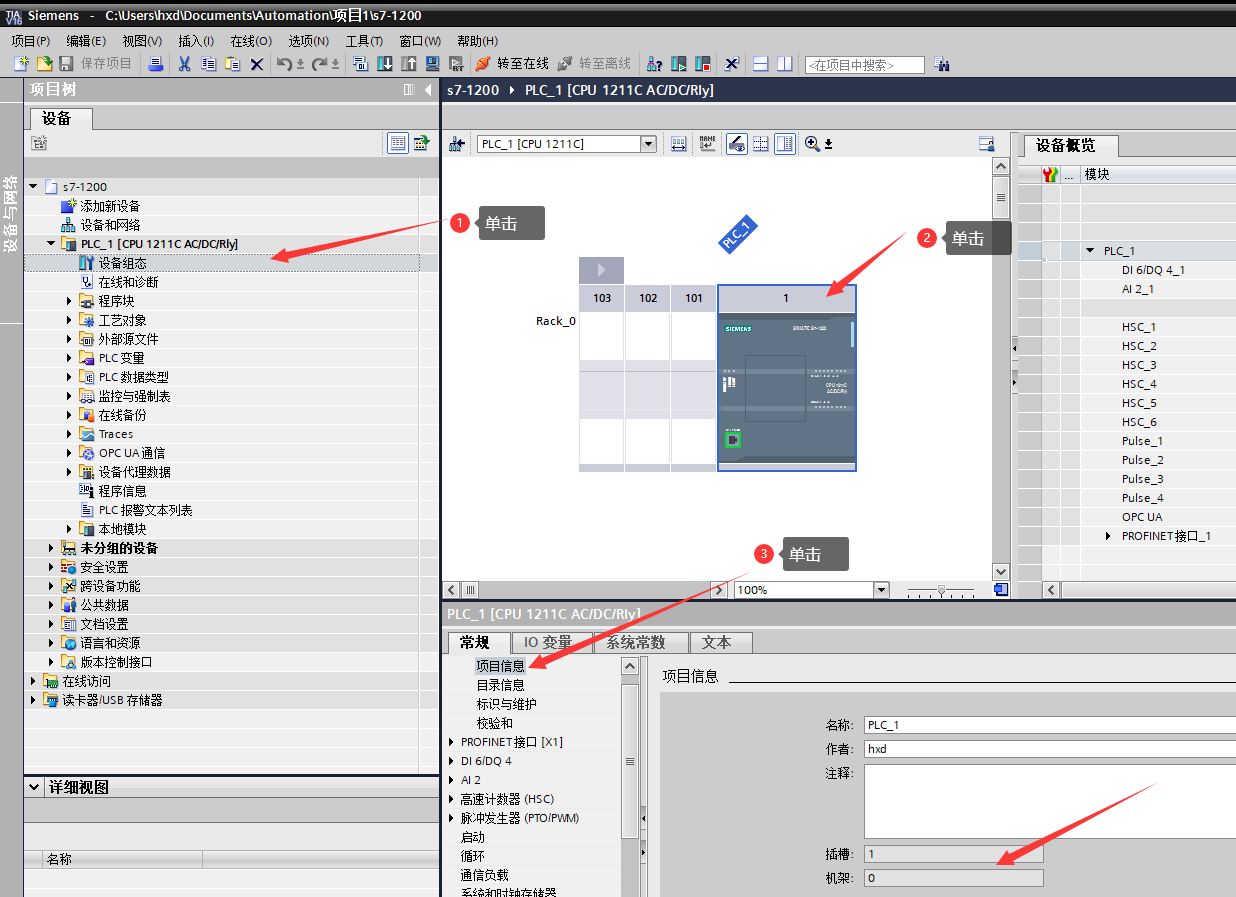Select the DI 6/DQ 4_1 row in device overview
The width and height of the screenshot is (1236, 897).
tap(1127, 270)
